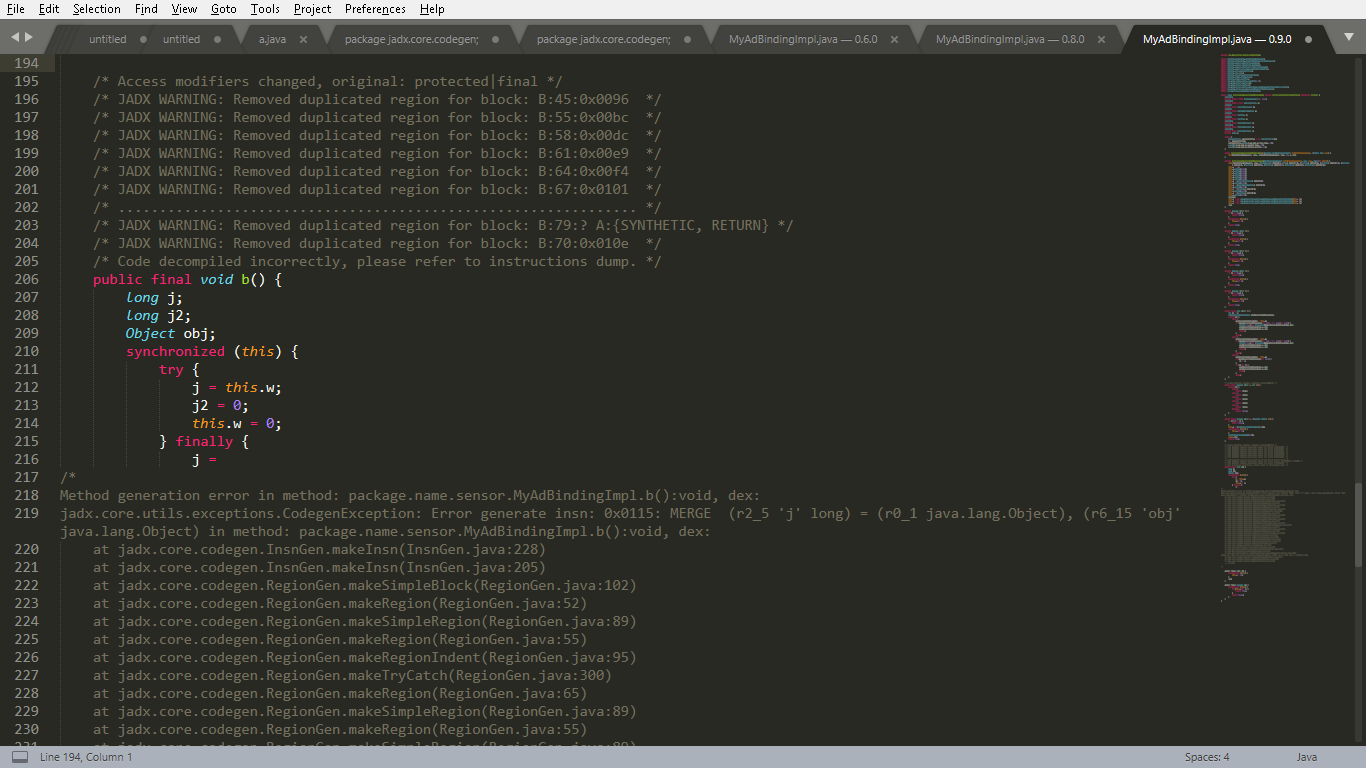Open the Project menu
Viewport: 1366px width, 768px height.
point(311,9)
